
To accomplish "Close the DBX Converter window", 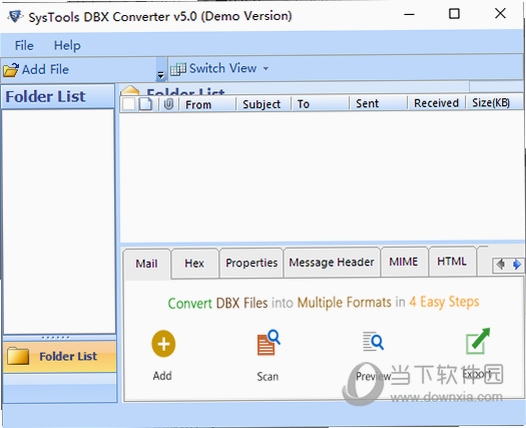I will 500,13.
